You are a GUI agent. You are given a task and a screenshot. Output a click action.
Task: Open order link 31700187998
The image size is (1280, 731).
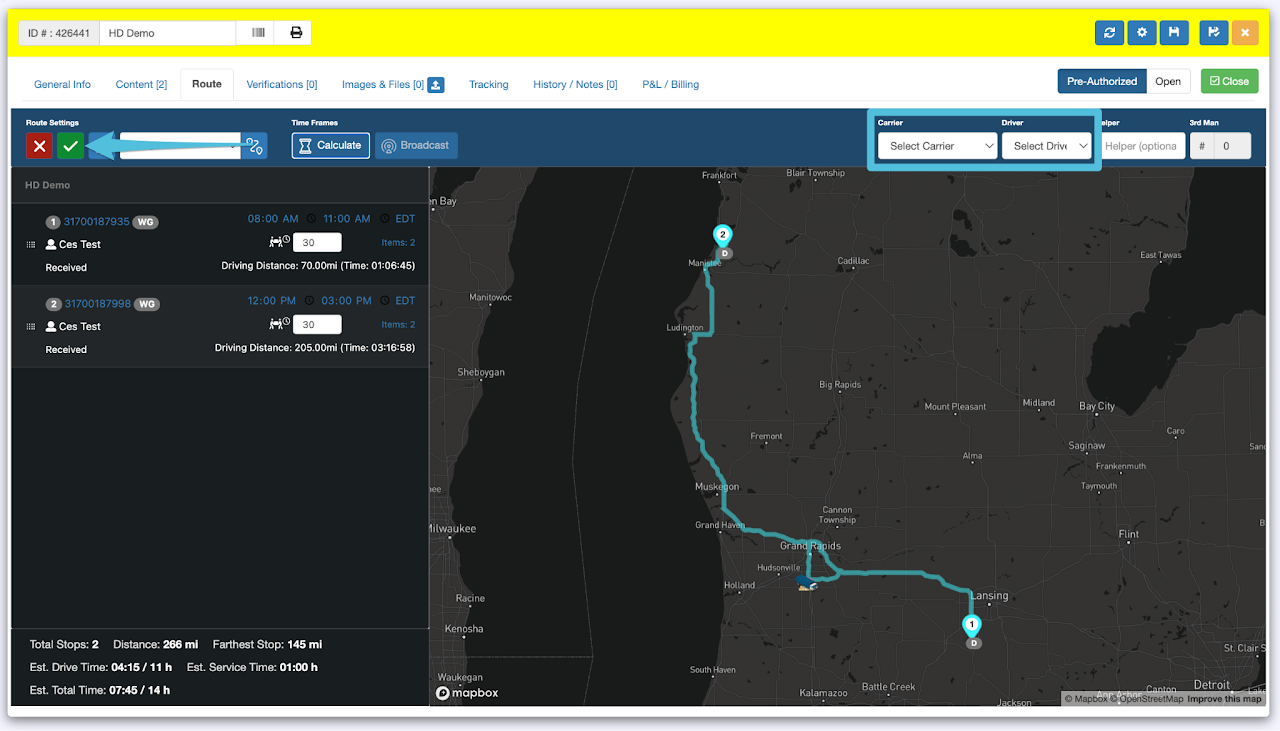tap(97, 304)
